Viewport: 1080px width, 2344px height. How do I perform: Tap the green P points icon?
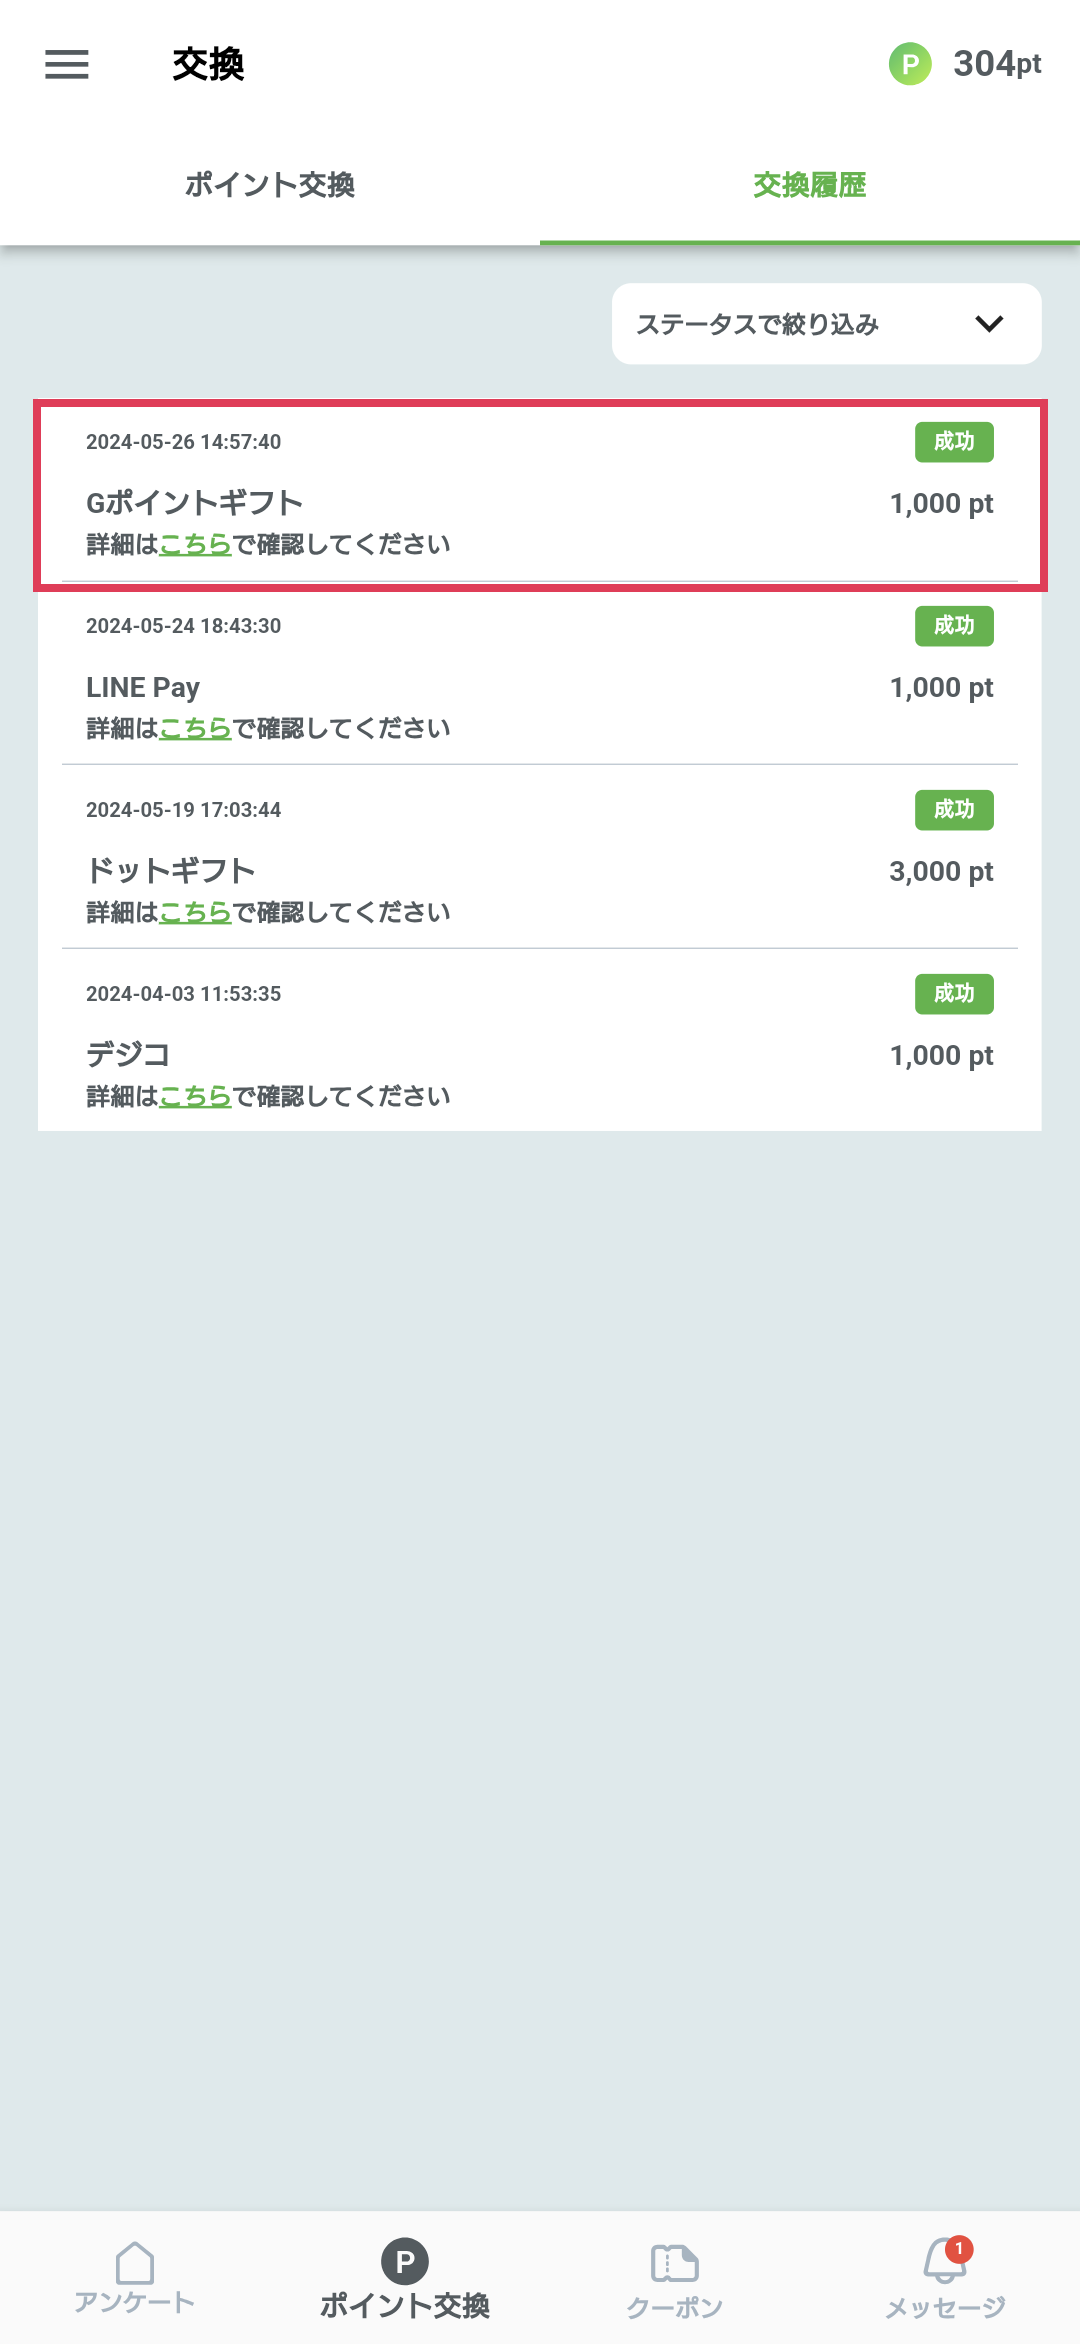tap(910, 64)
